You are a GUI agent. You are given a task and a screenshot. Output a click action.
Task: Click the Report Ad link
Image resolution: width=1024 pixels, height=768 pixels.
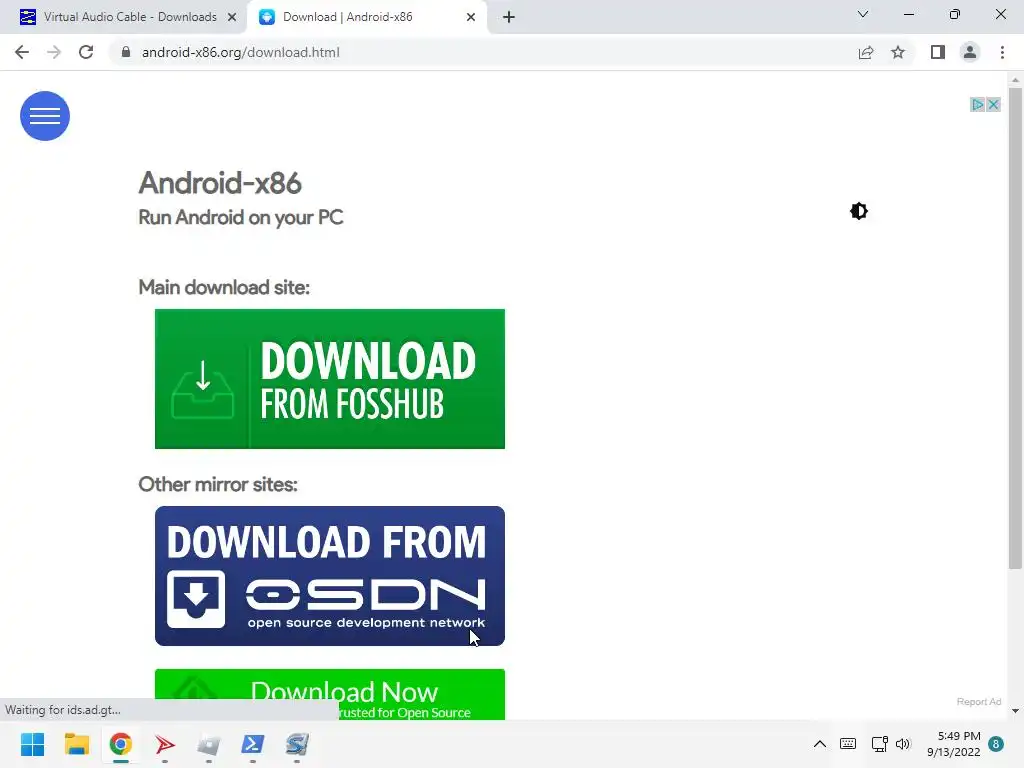(978, 701)
